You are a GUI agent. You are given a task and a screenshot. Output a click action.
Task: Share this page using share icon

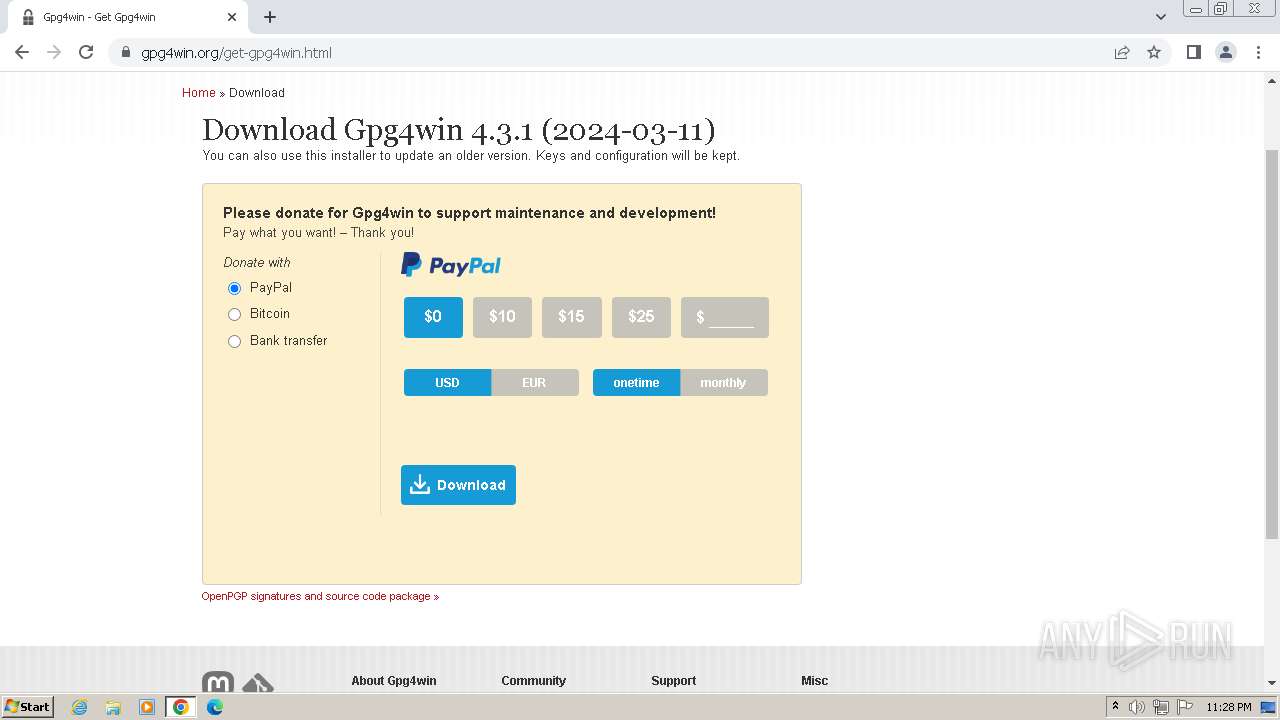[1122, 53]
